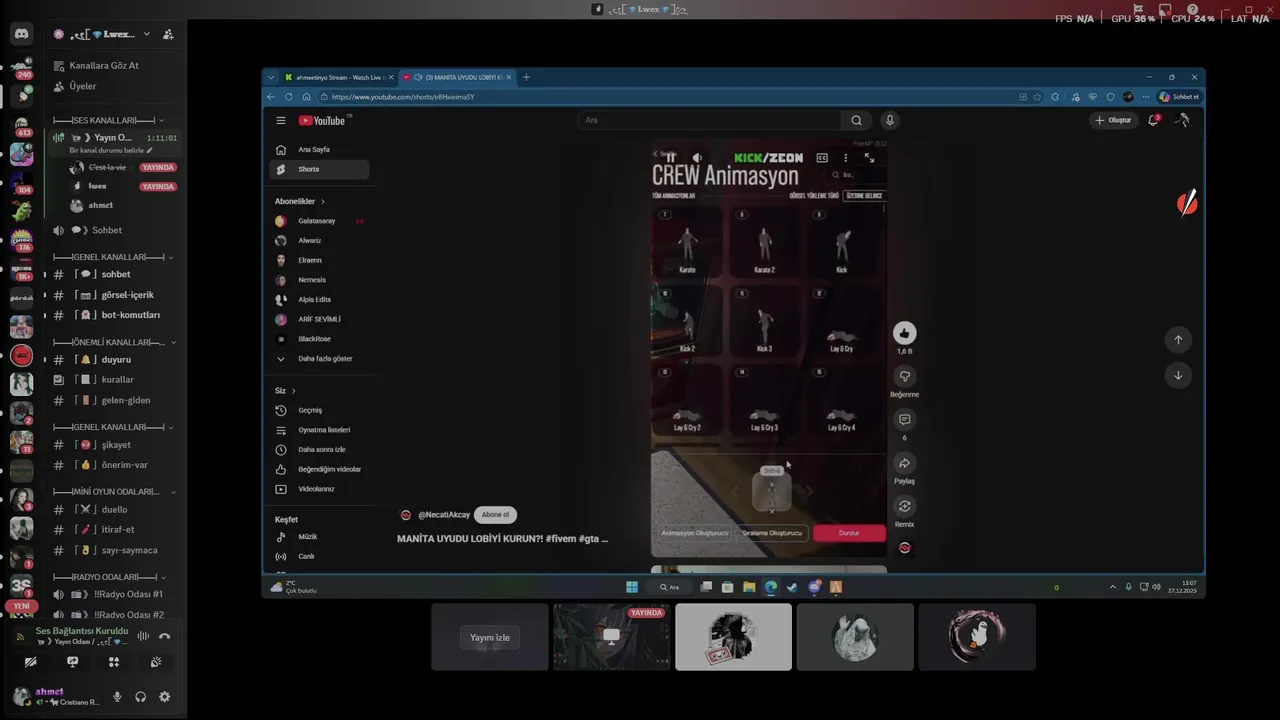Open Shorts in YouTube sidebar

319,169
